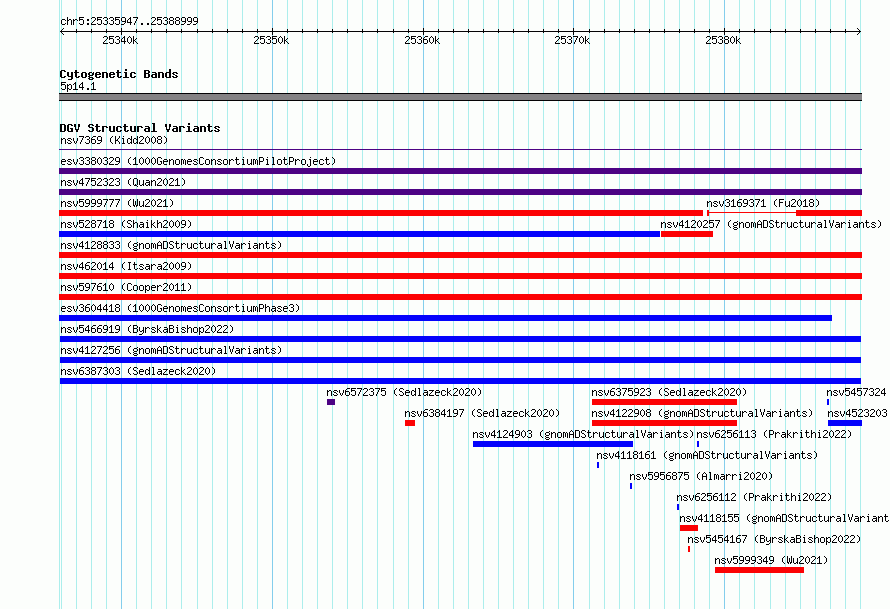Click the nsv6384197 (Sedlazeck2020) label

pos(482,413)
